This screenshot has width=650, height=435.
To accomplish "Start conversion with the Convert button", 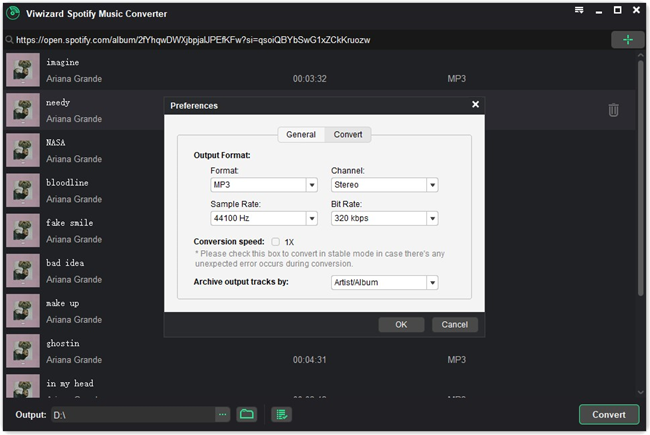I will click(x=609, y=414).
